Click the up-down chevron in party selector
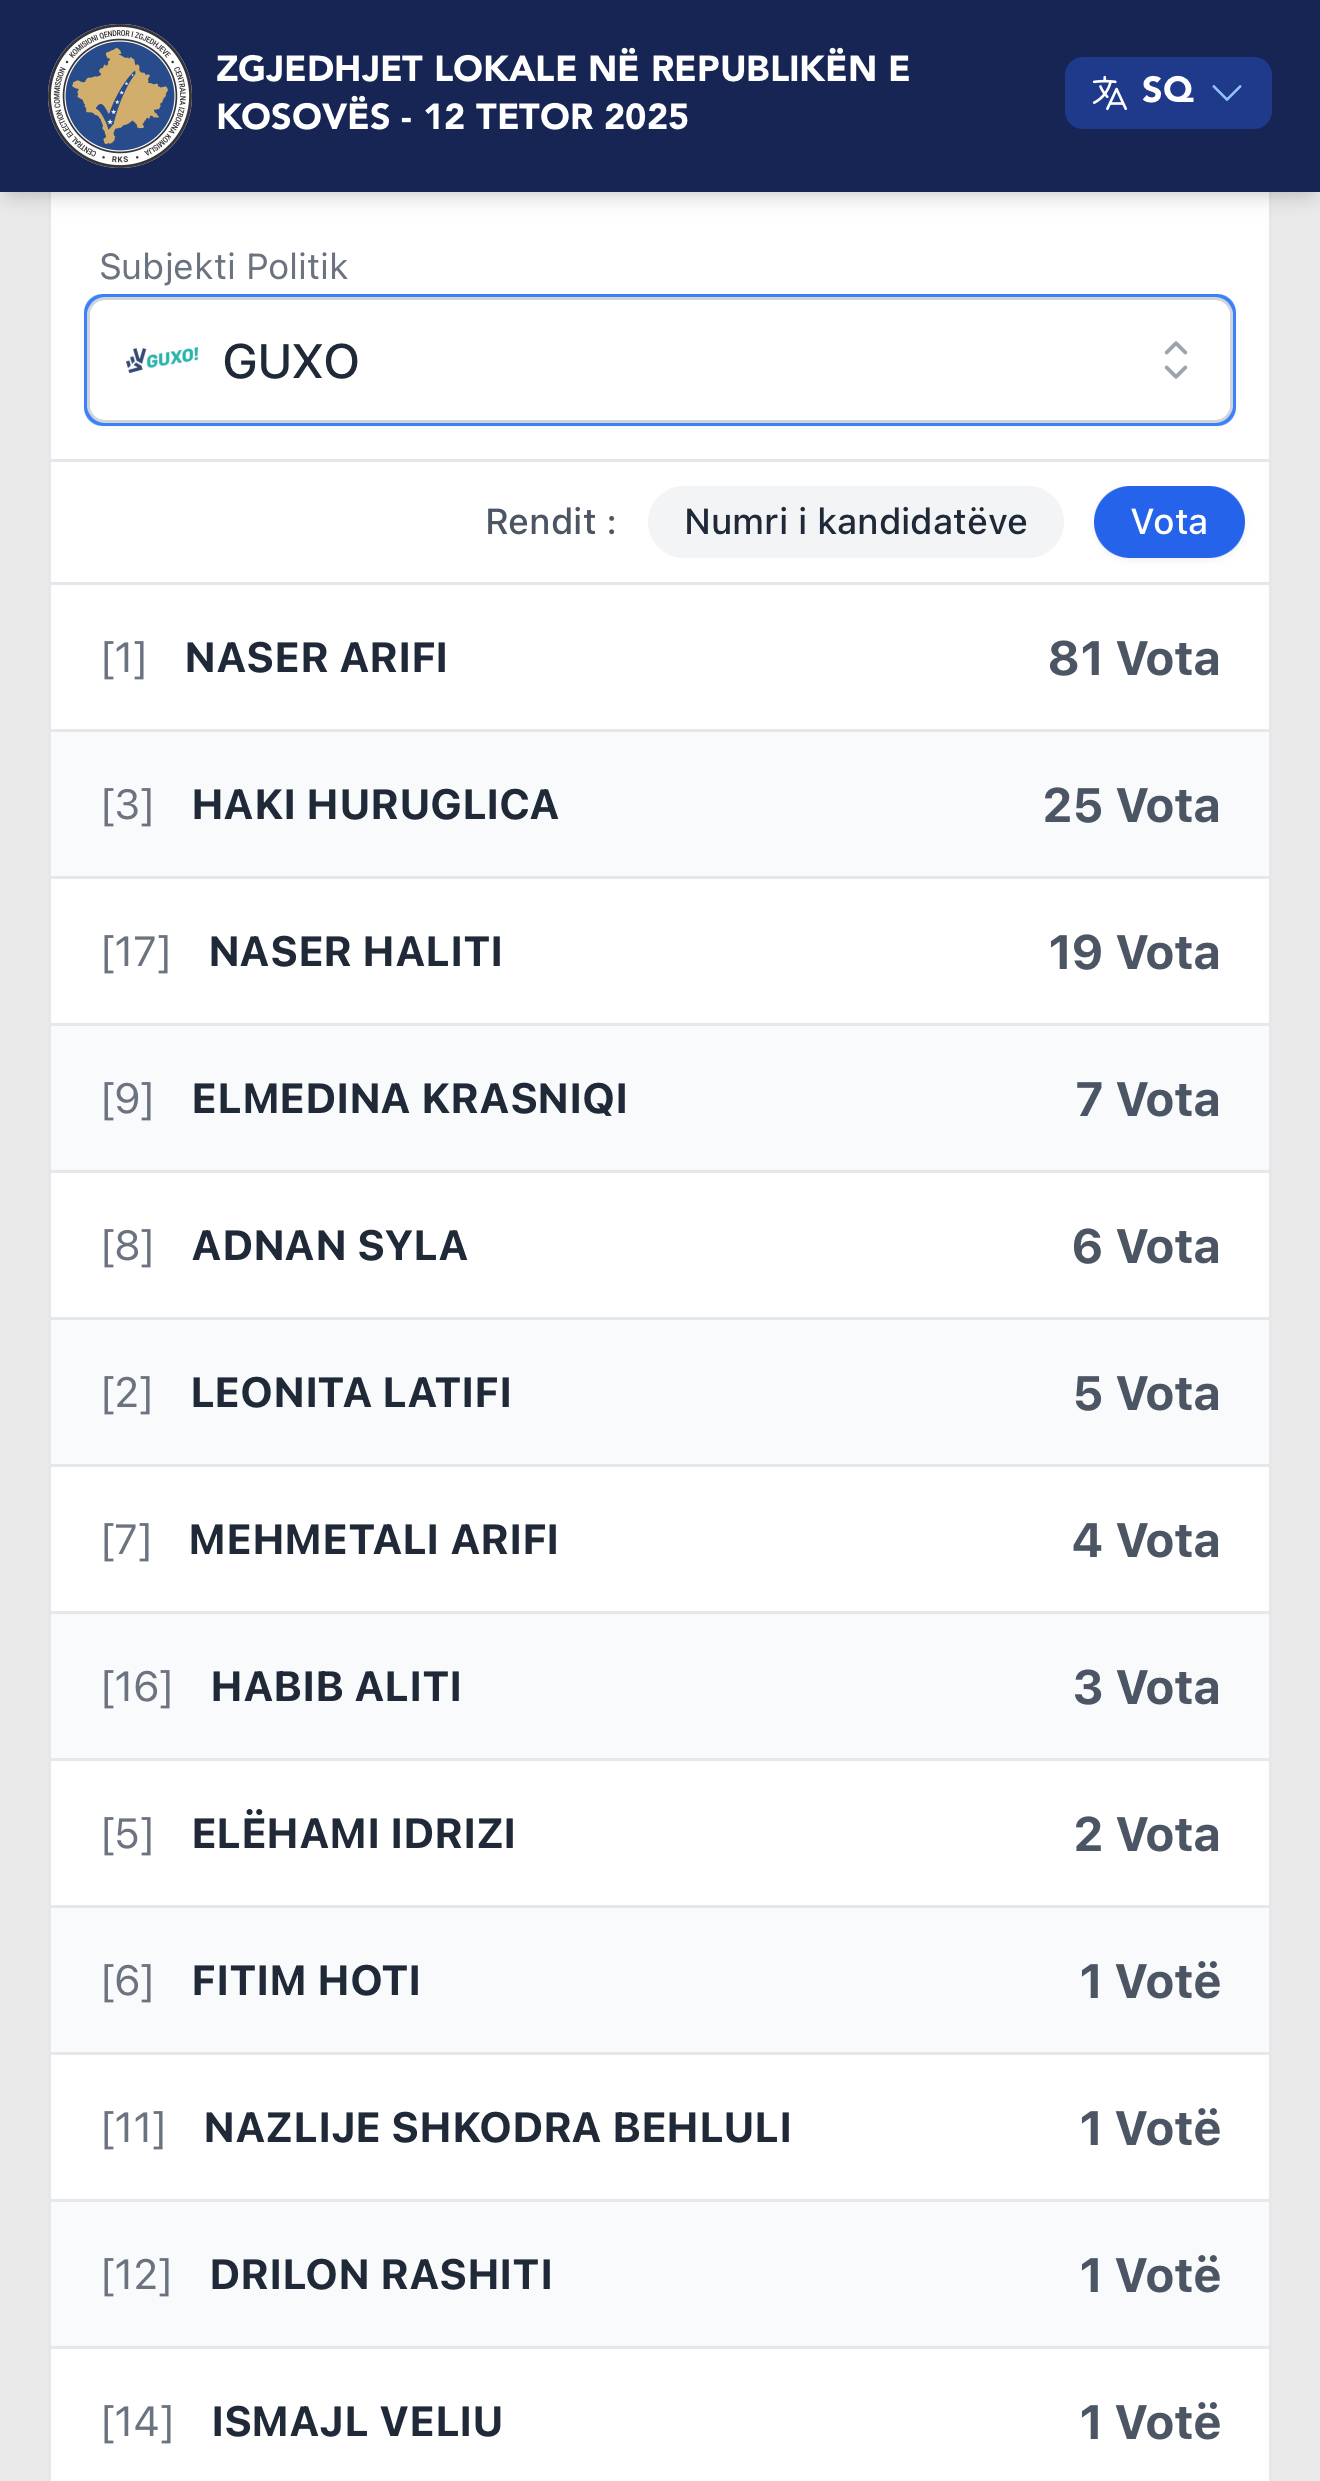Image resolution: width=1320 pixels, height=2481 pixels. (1175, 360)
